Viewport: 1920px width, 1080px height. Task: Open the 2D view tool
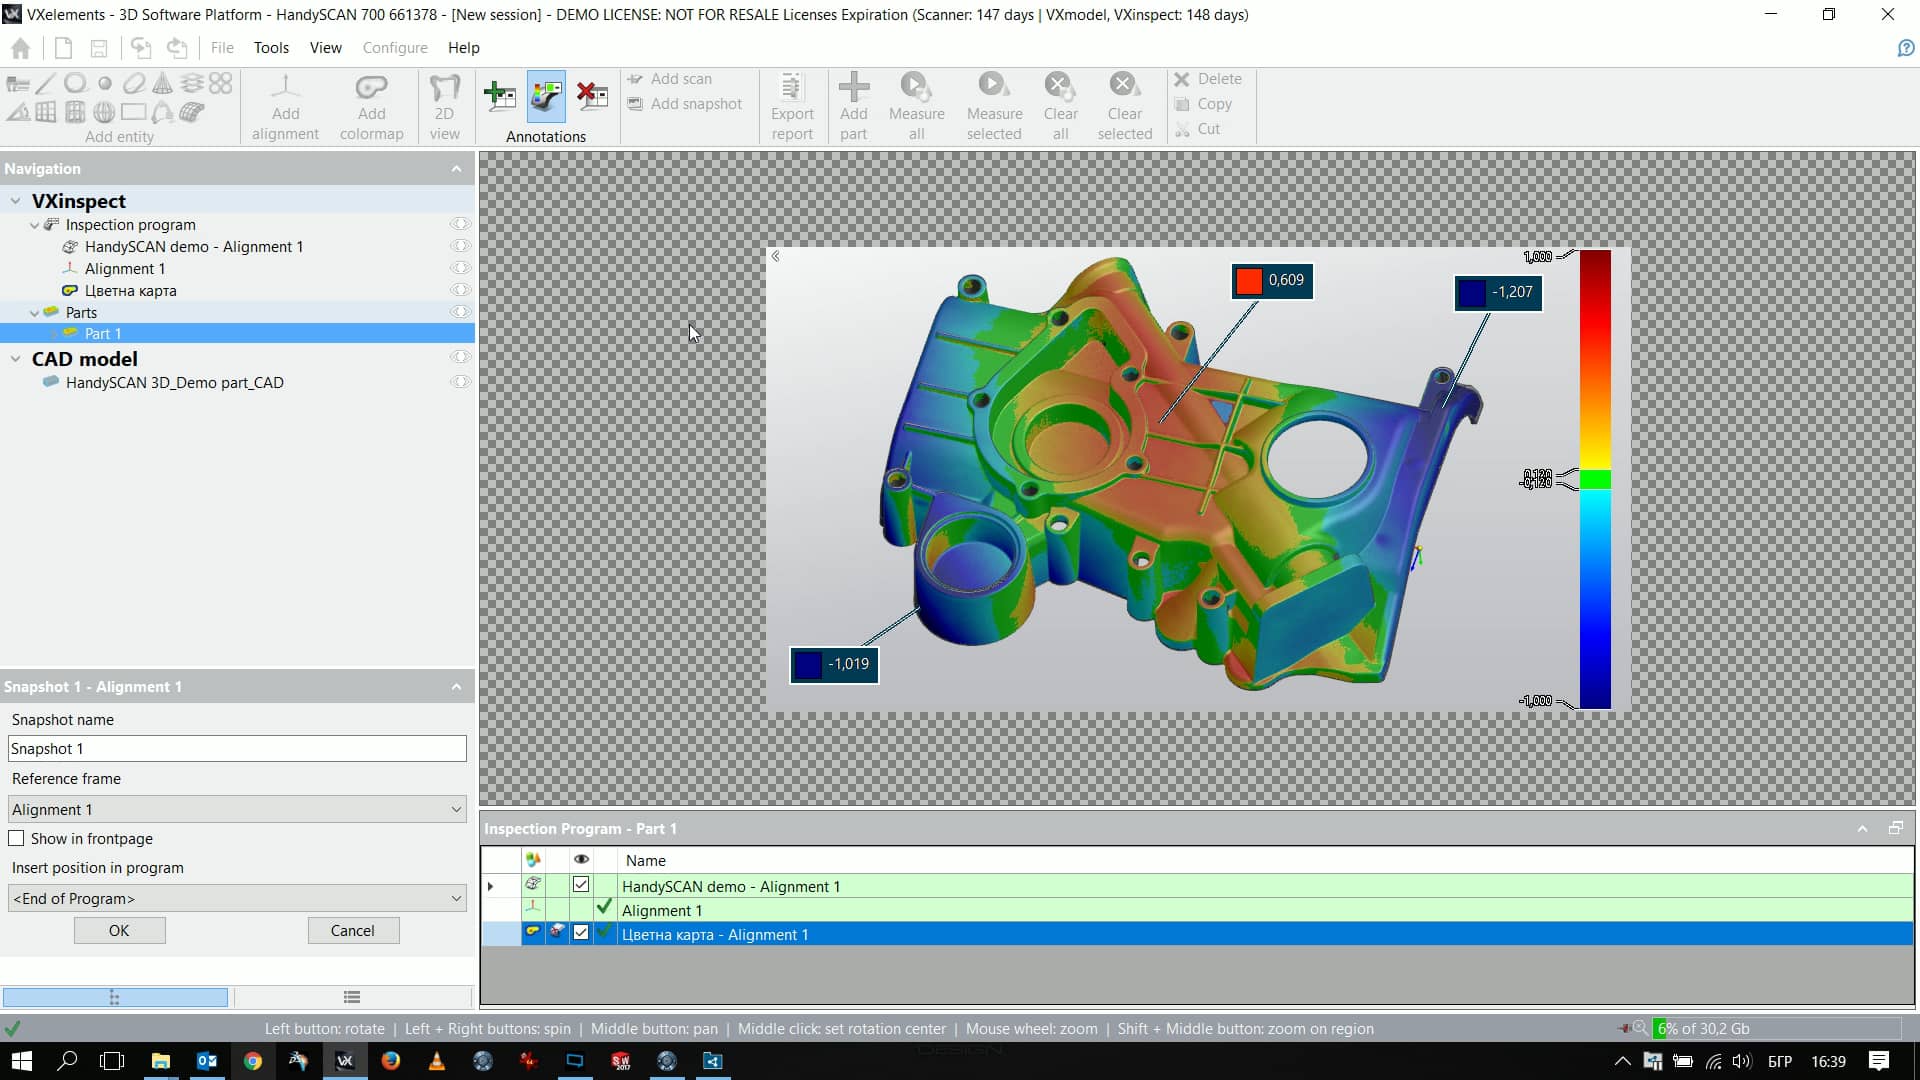(444, 107)
